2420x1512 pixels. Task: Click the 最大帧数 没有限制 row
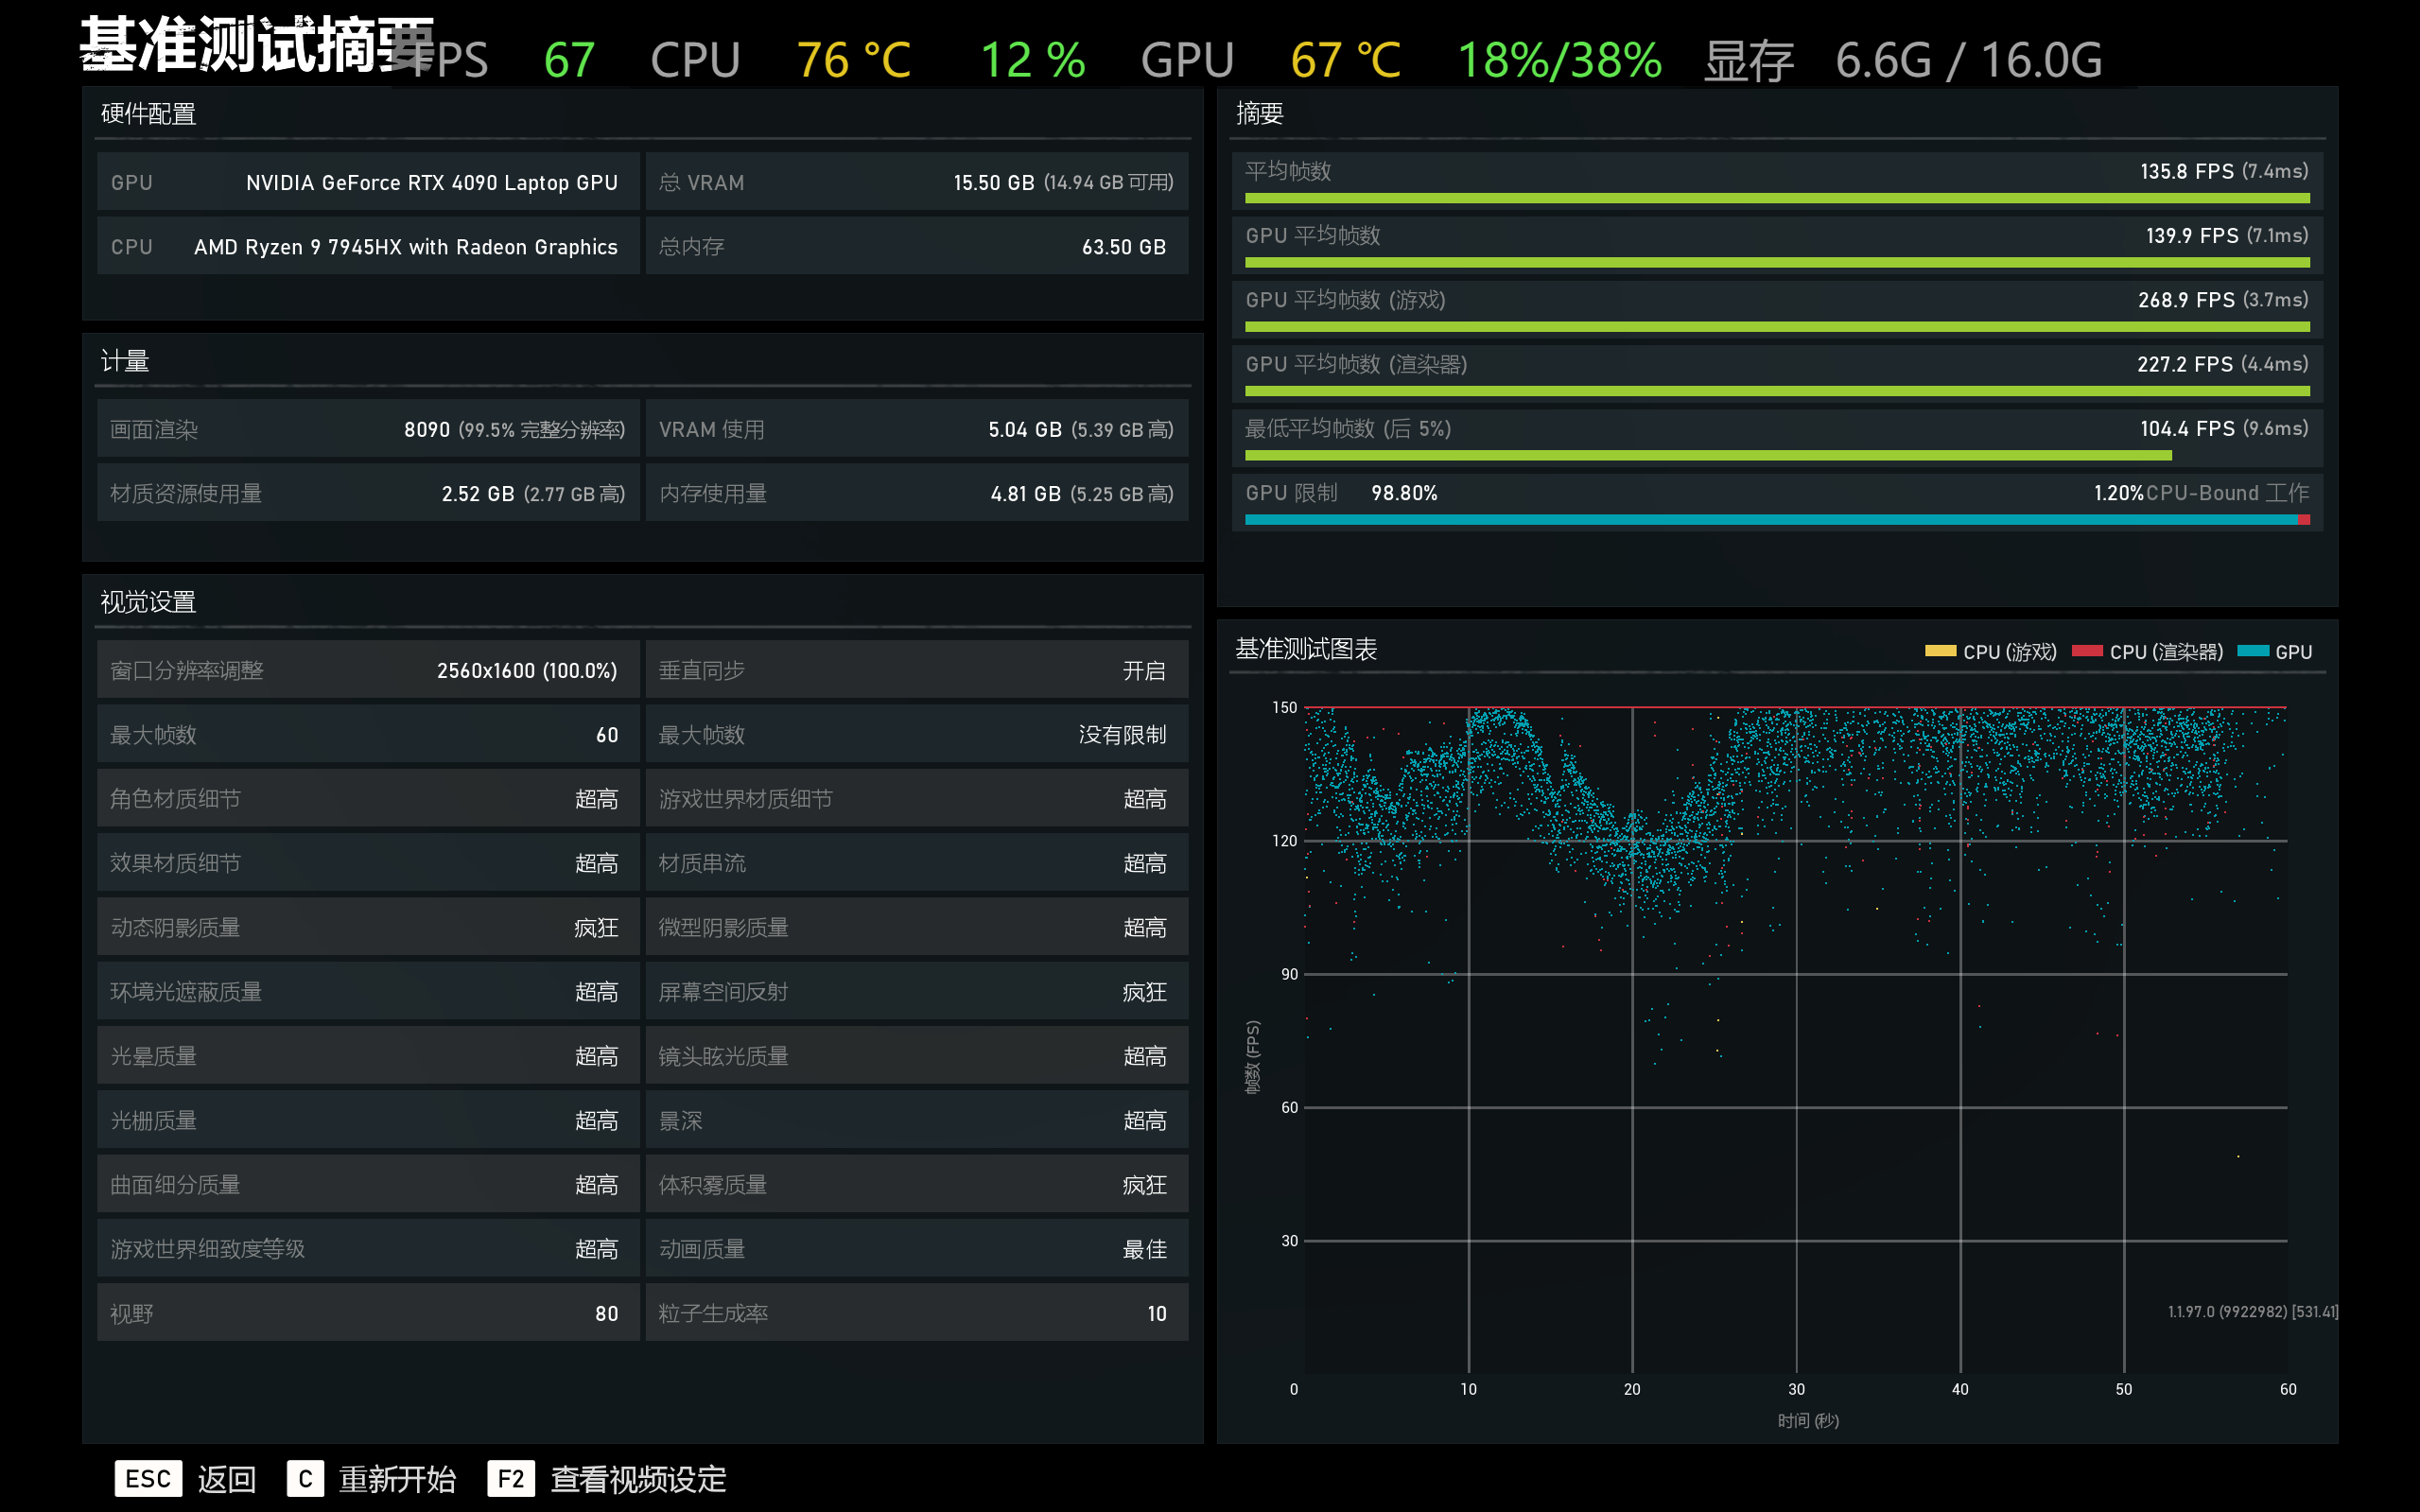917,734
